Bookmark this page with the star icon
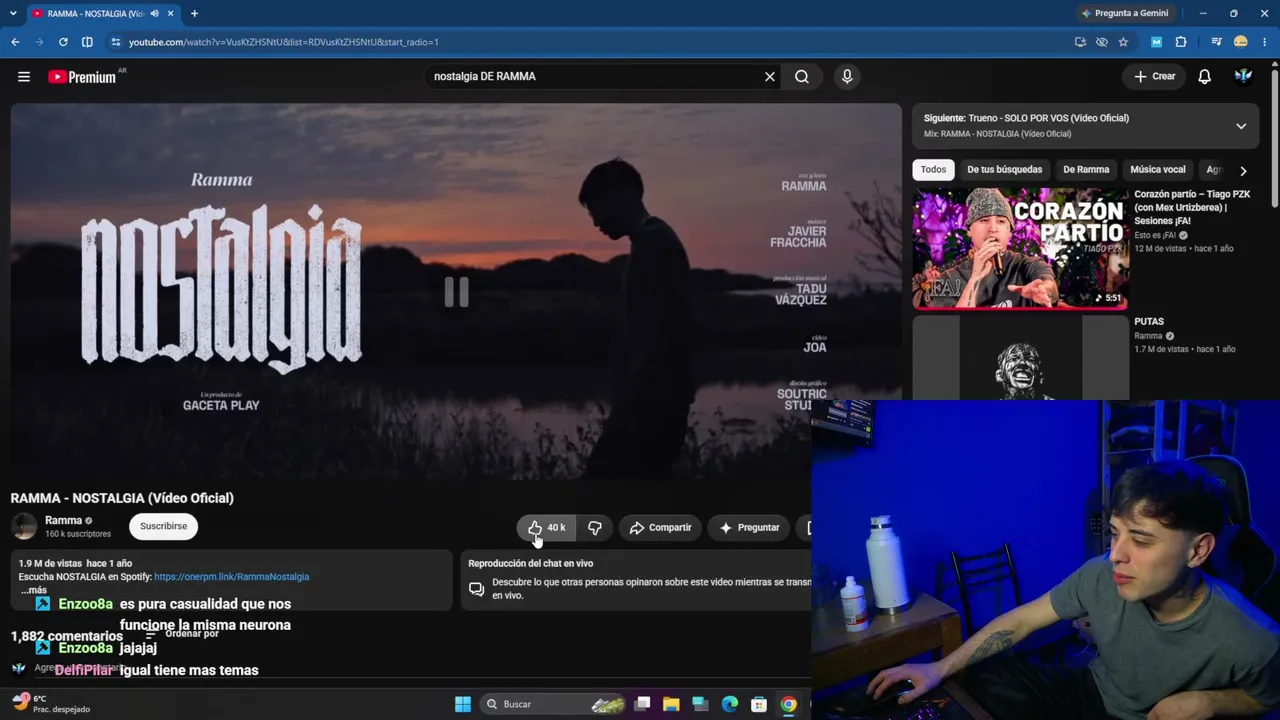Screen dimensions: 1280x720 coord(1123,42)
